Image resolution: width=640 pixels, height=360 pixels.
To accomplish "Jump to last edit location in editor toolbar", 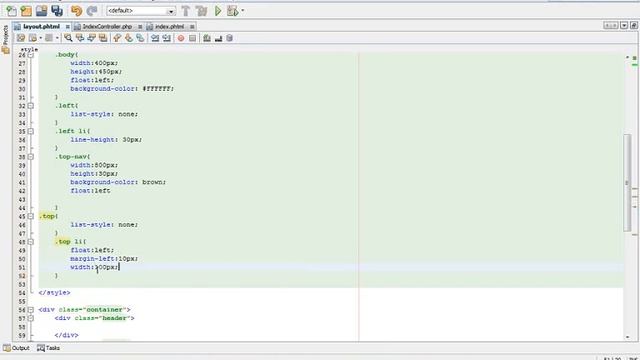I will [x=20, y=38].
